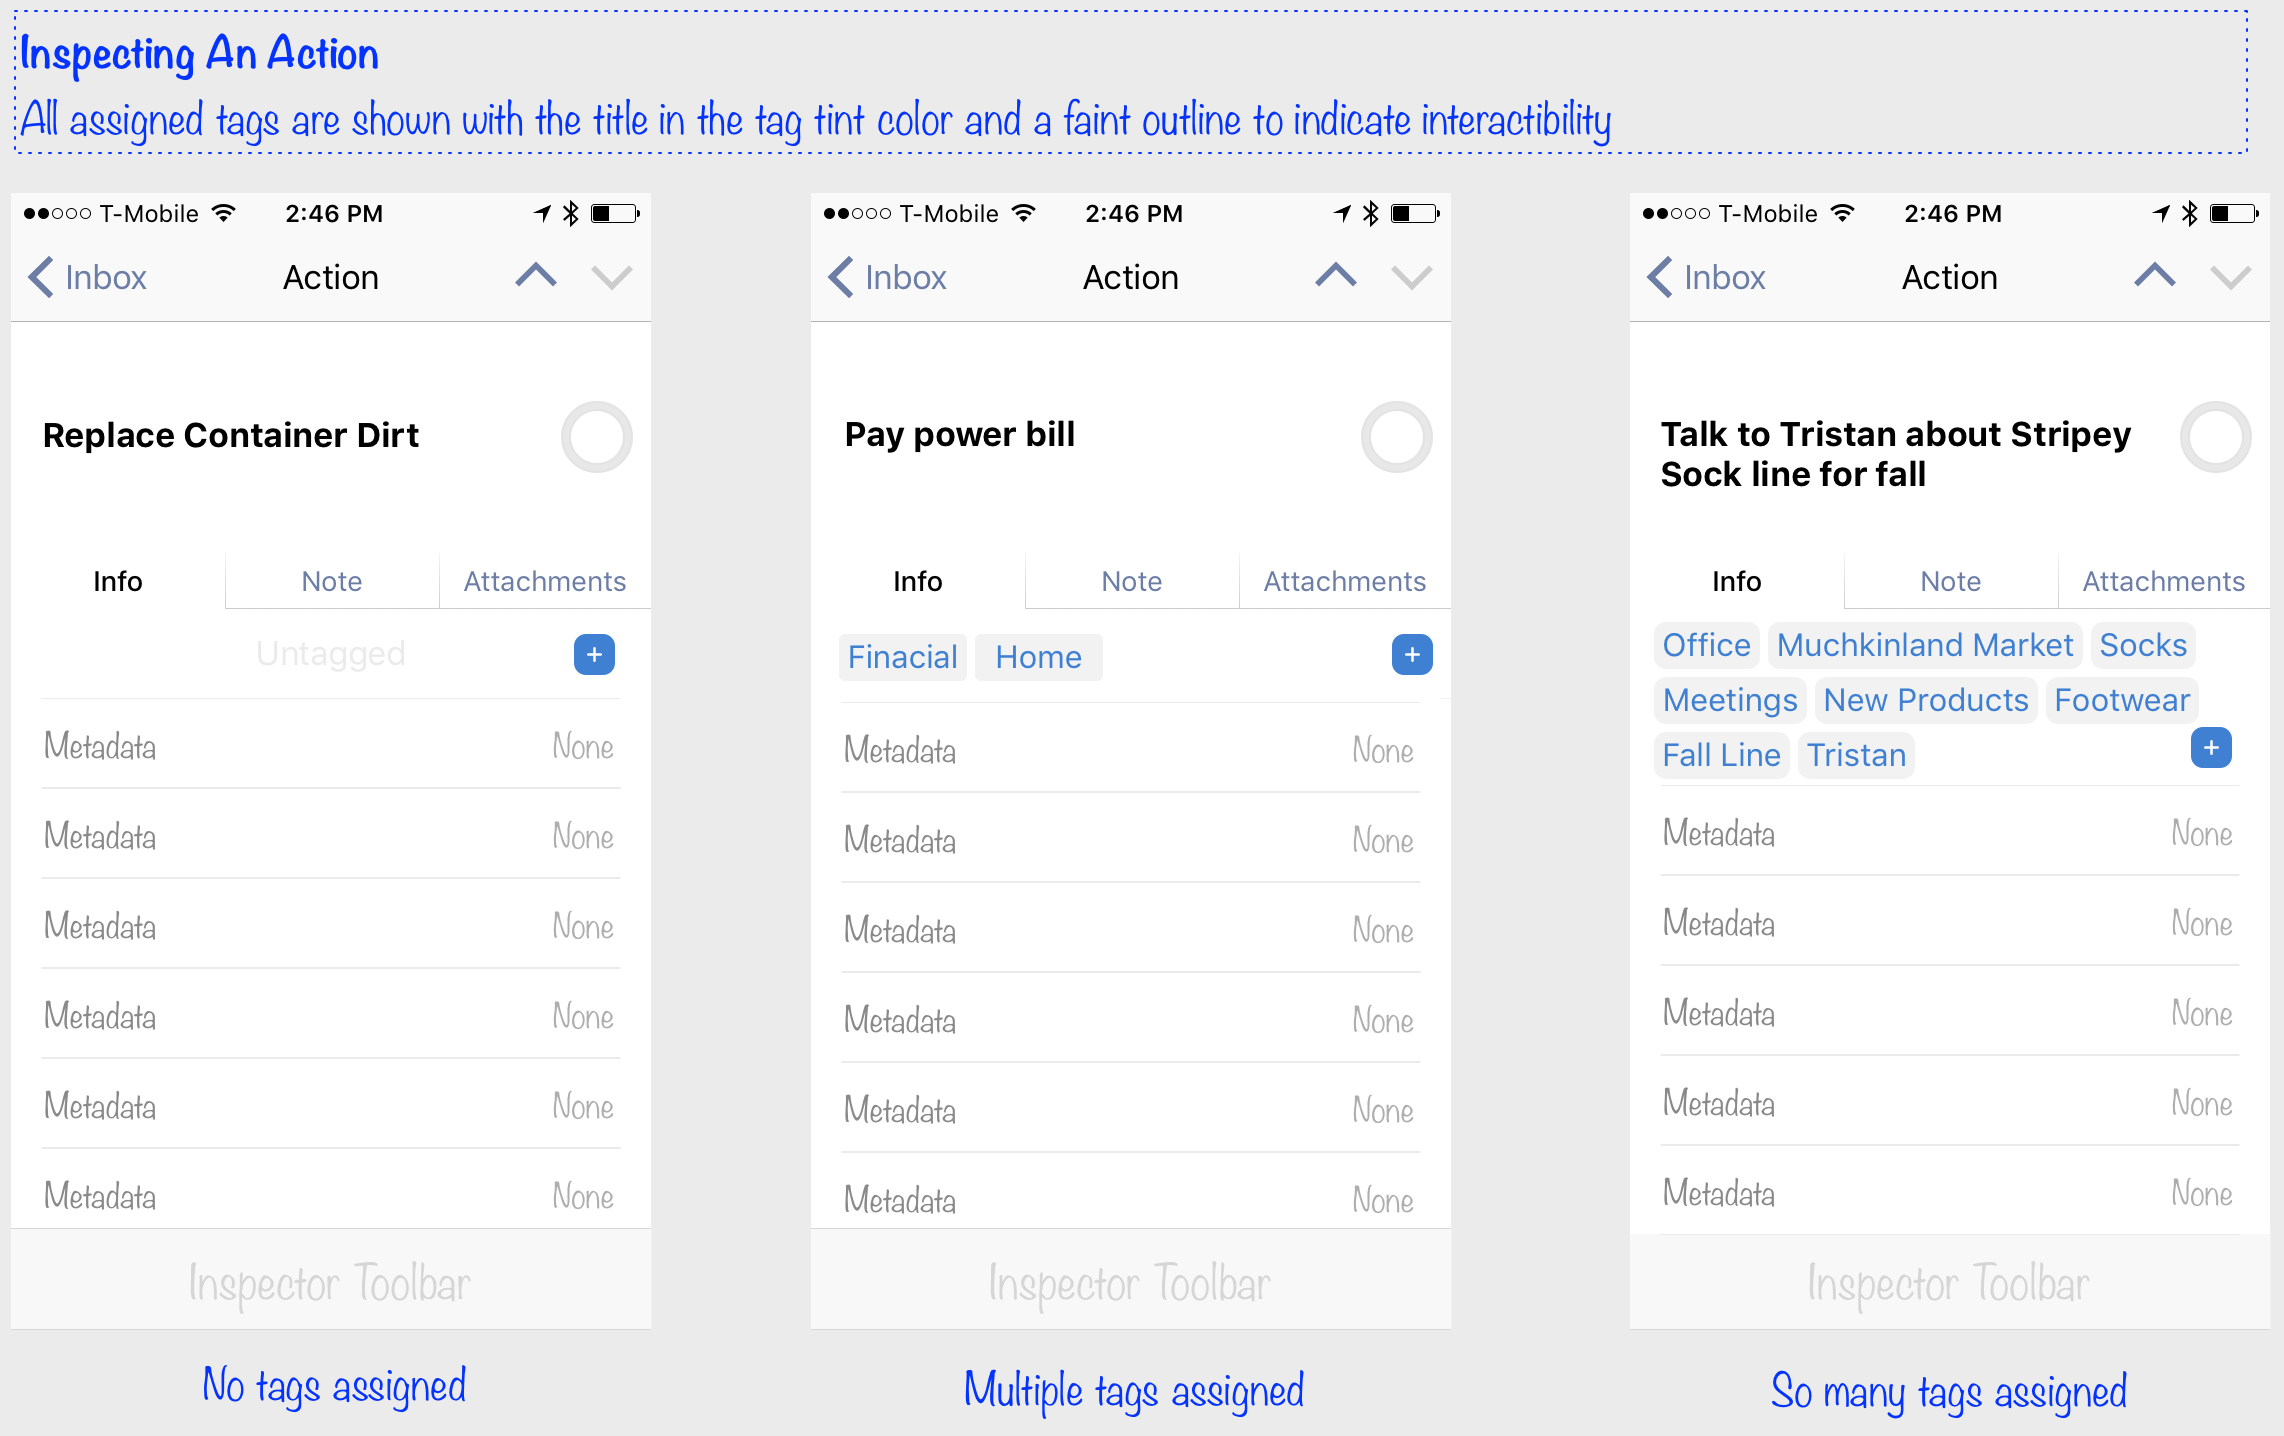2284x1436 pixels.
Task: Tap the Socks tag
Action: (x=2143, y=645)
